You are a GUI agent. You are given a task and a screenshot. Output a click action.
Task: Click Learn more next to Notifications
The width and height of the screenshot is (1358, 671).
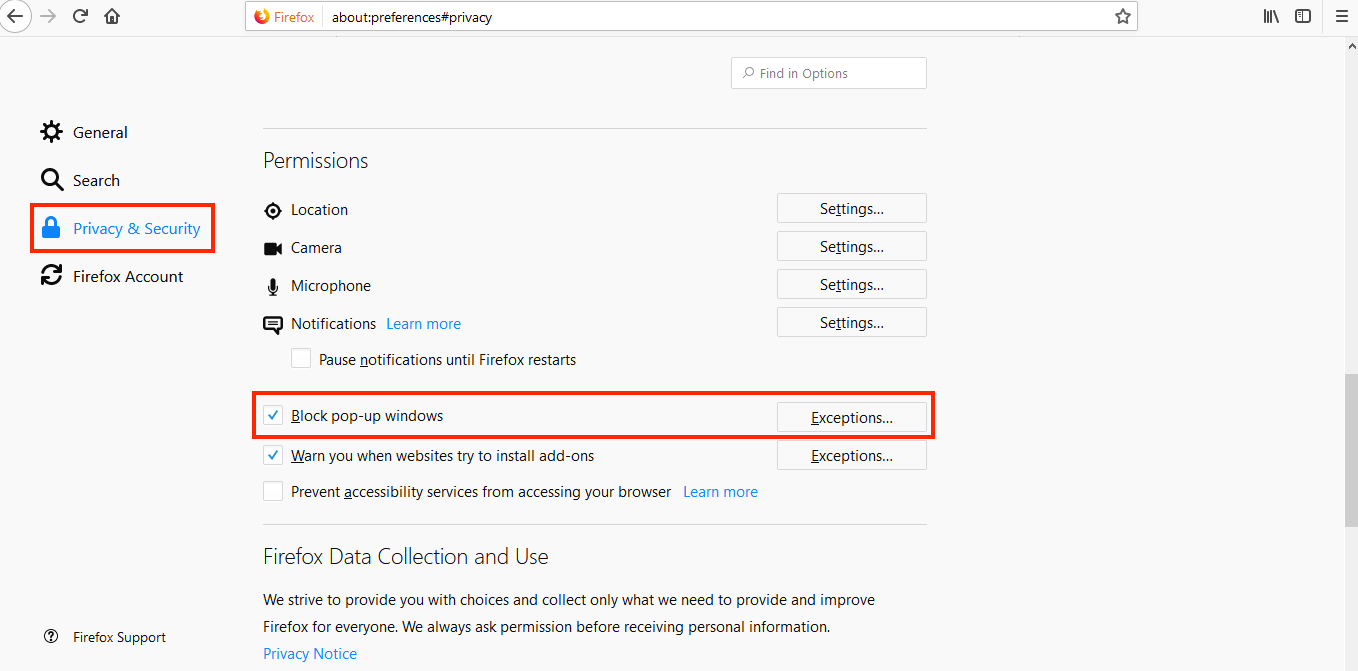(424, 324)
